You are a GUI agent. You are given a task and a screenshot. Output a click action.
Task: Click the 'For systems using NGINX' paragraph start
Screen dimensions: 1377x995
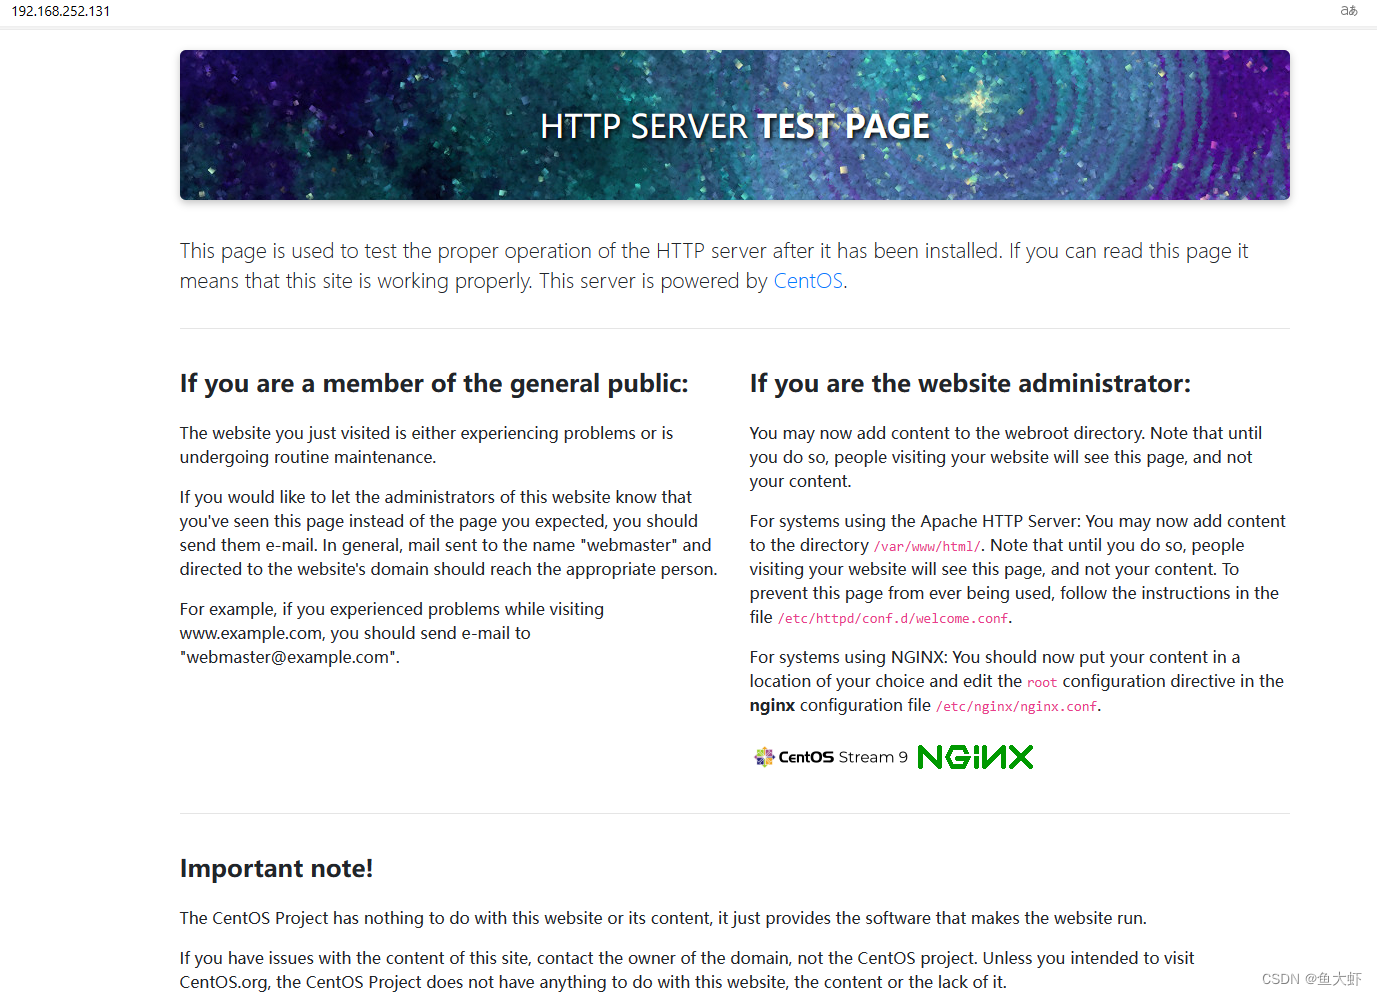point(849,657)
